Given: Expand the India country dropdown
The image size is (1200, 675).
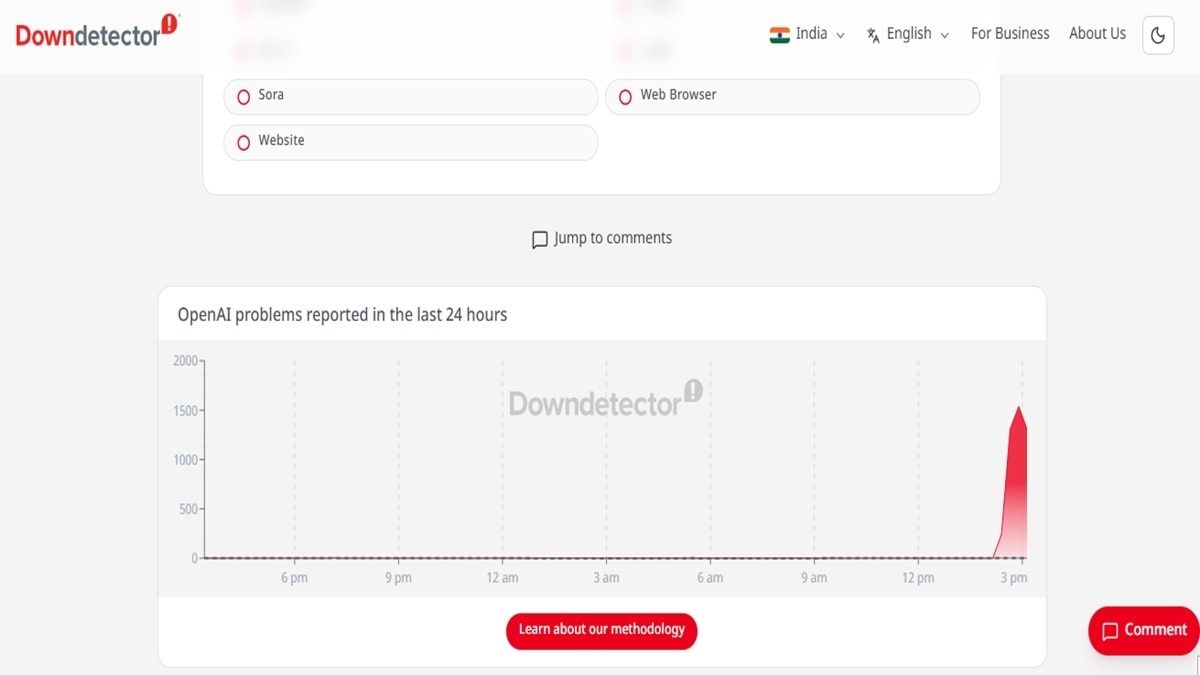Looking at the screenshot, I should click(807, 35).
